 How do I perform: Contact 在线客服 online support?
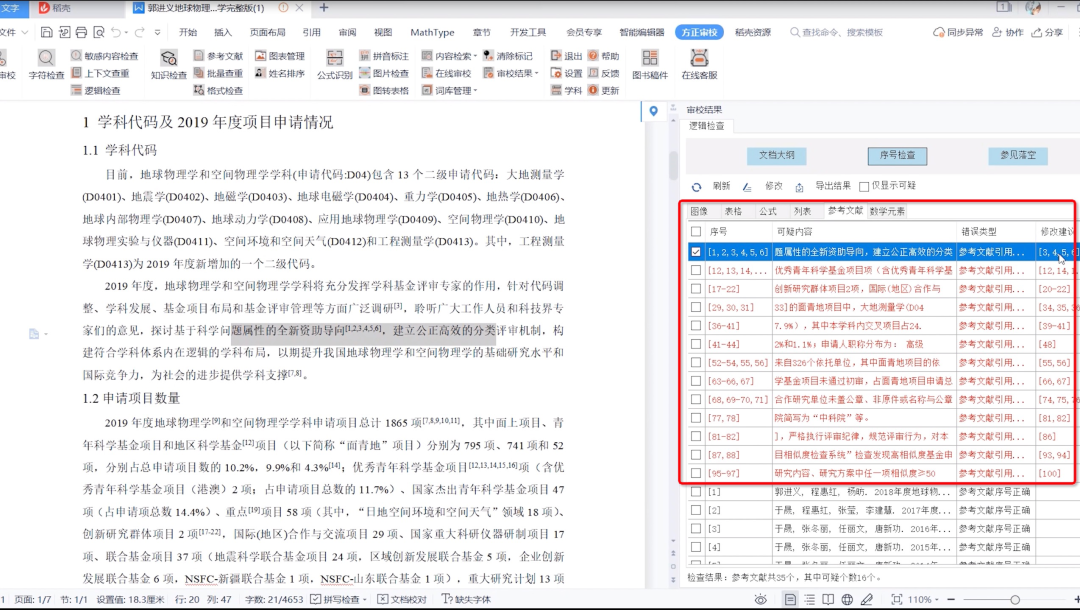pos(699,65)
